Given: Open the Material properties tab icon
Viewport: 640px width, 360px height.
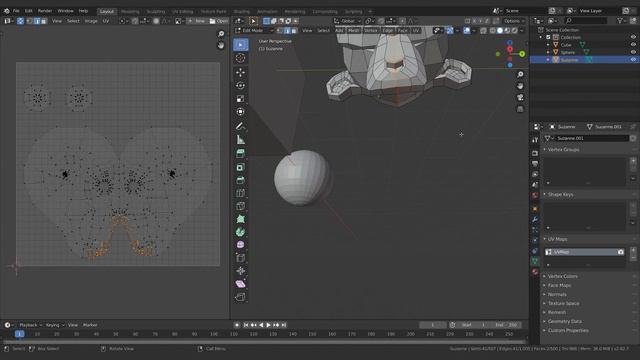Looking at the screenshot, I should 535,272.
